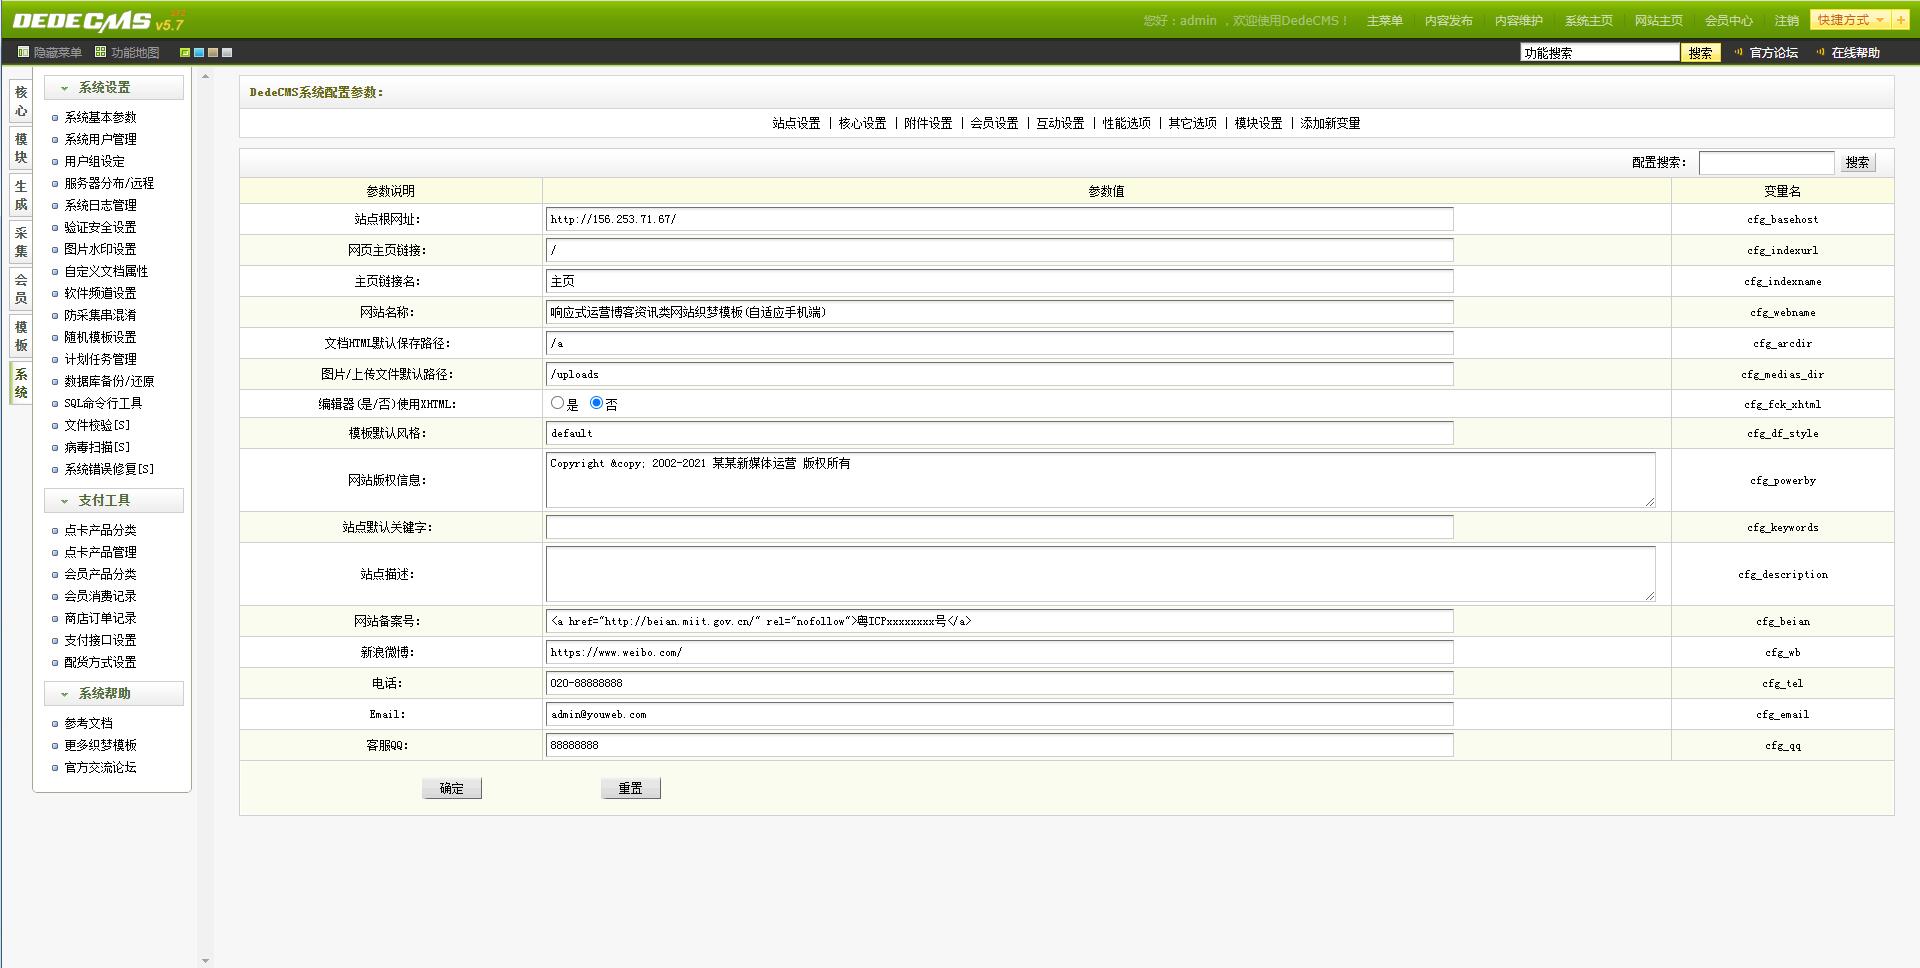Open 主菜单 in the top navigation

1384,21
